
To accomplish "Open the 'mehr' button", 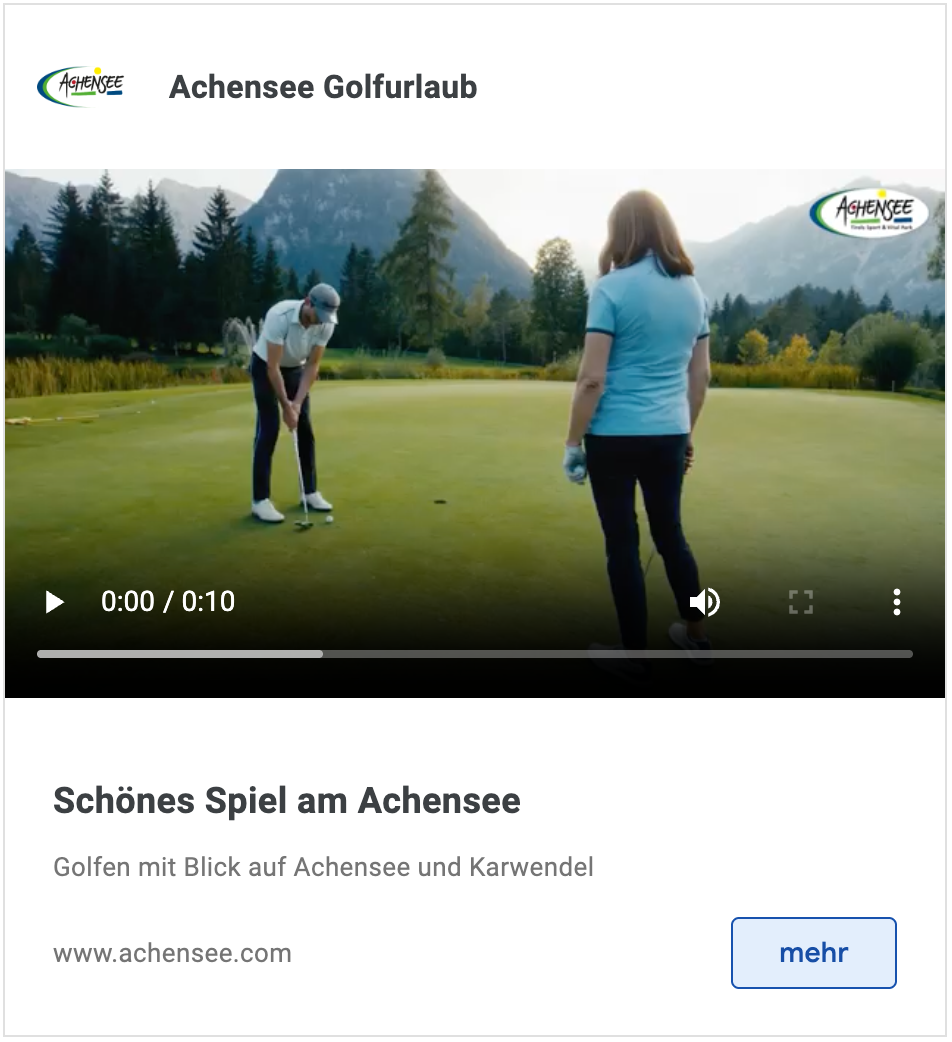I will pyautogui.click(x=813, y=952).
